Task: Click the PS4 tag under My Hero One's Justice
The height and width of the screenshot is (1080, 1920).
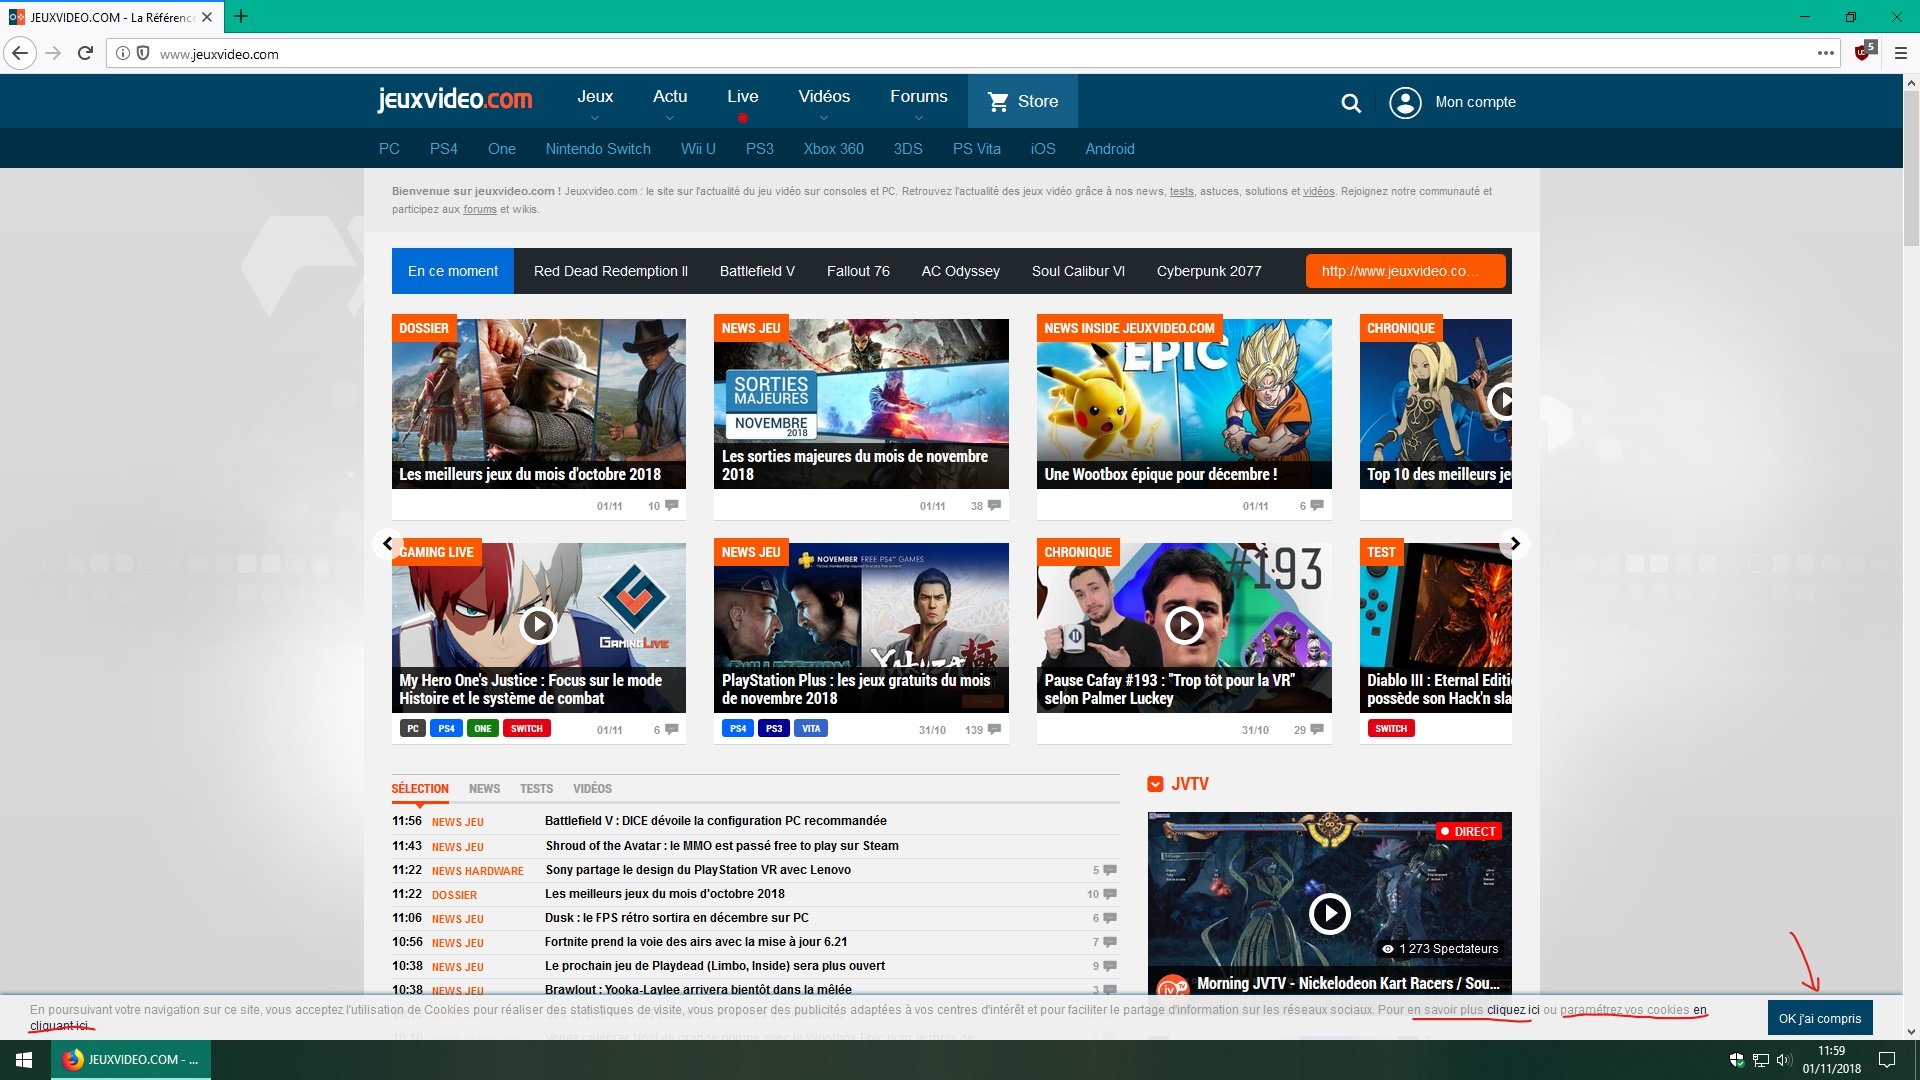Action: [x=446, y=728]
